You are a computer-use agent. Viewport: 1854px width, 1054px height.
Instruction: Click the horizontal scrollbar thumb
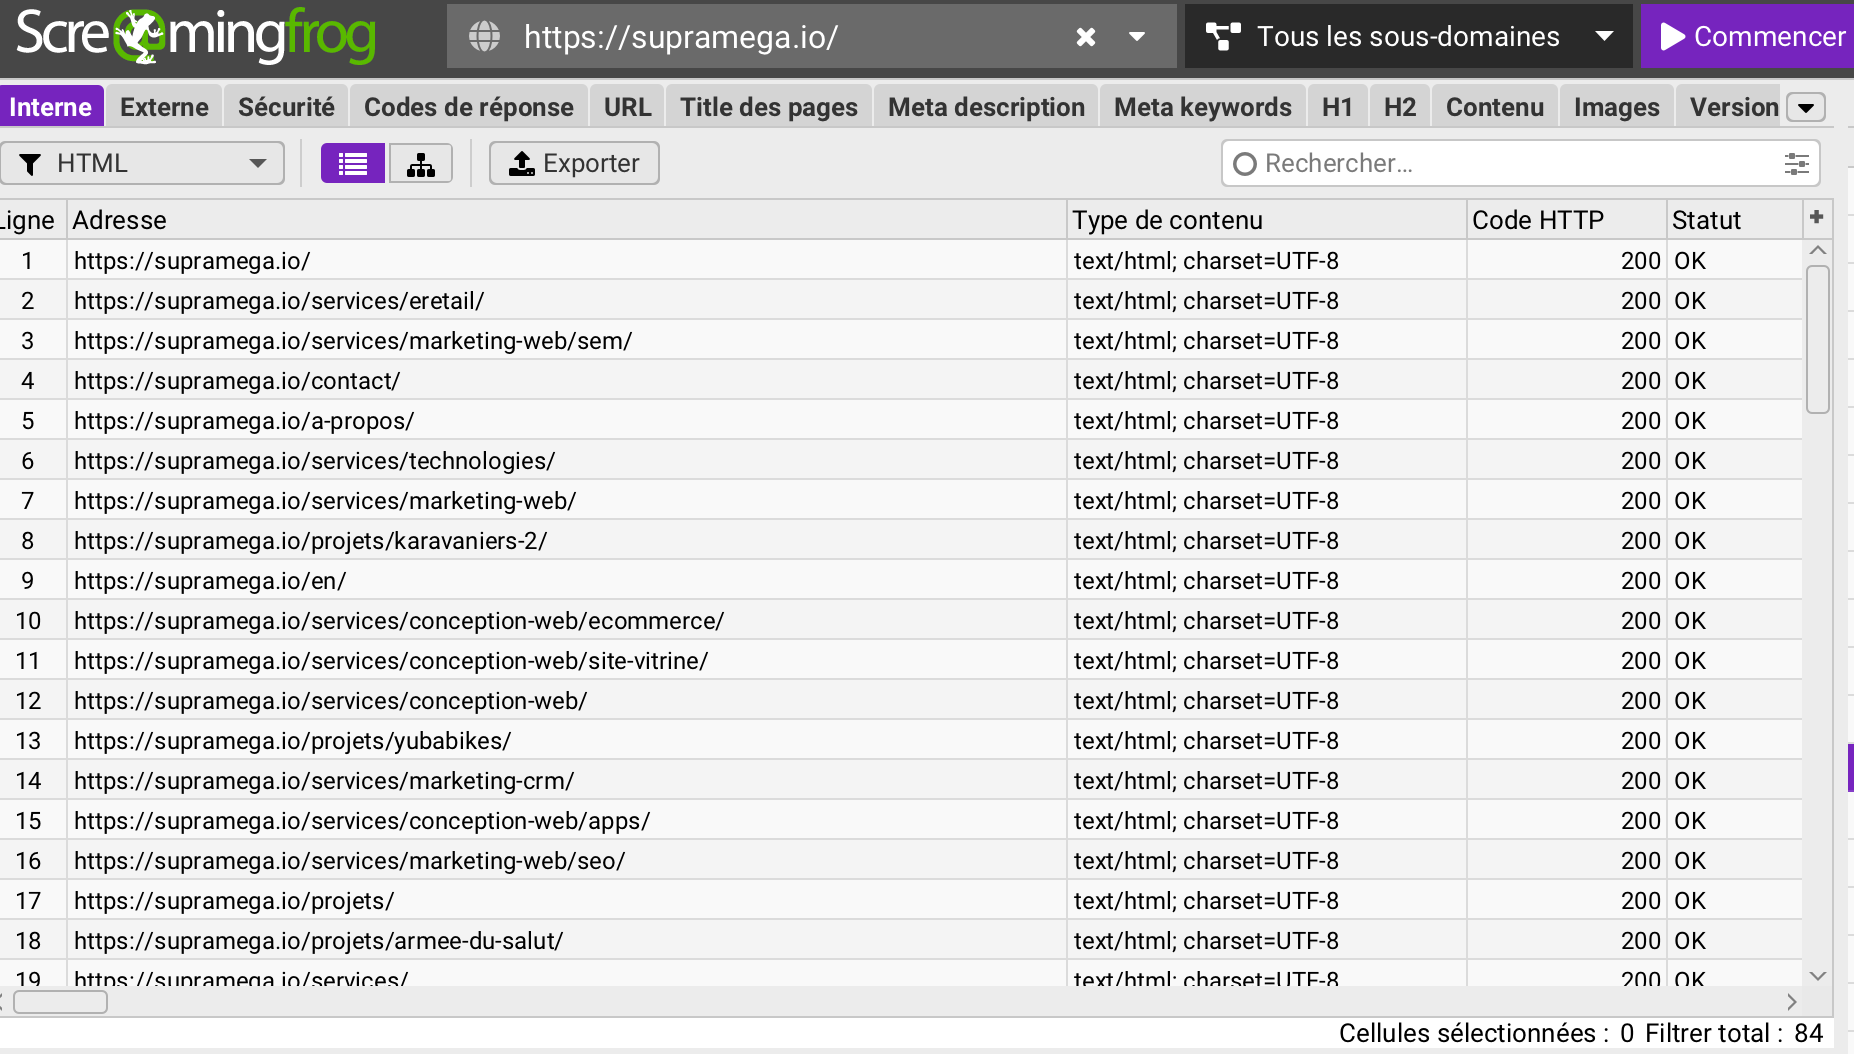60,1001
